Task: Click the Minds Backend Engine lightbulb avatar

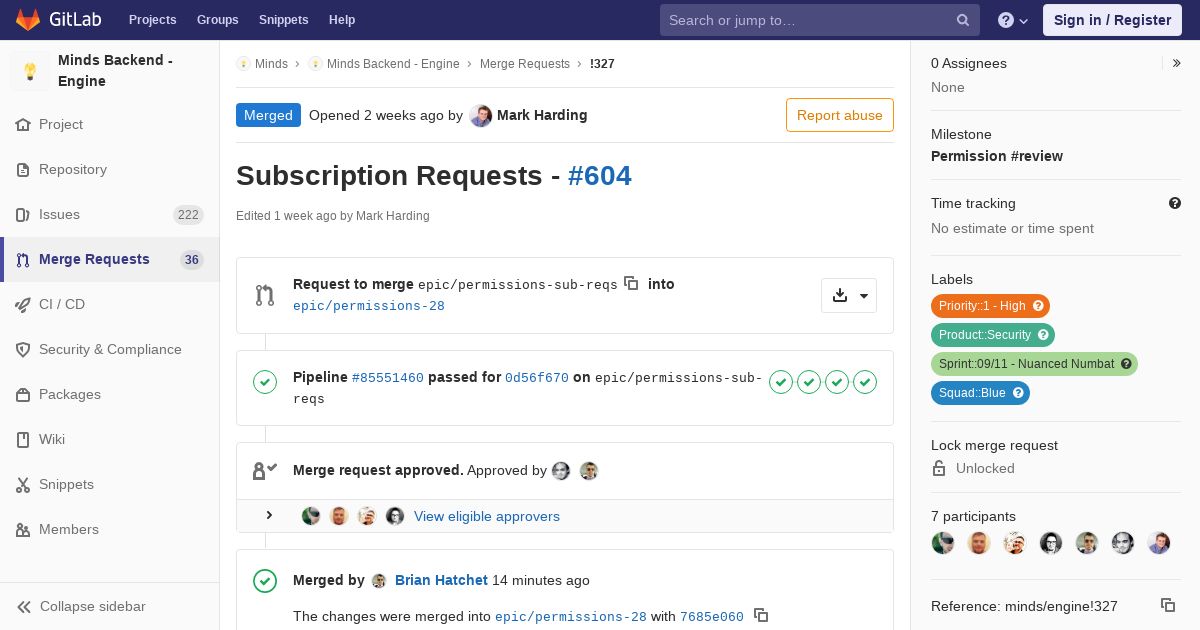Action: pyautogui.click(x=30, y=71)
